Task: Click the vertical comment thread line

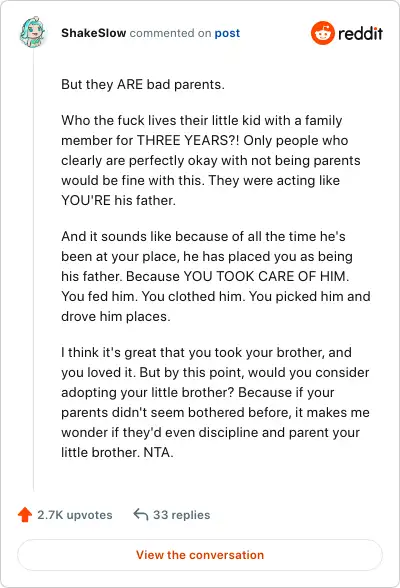Action: tap(33, 270)
